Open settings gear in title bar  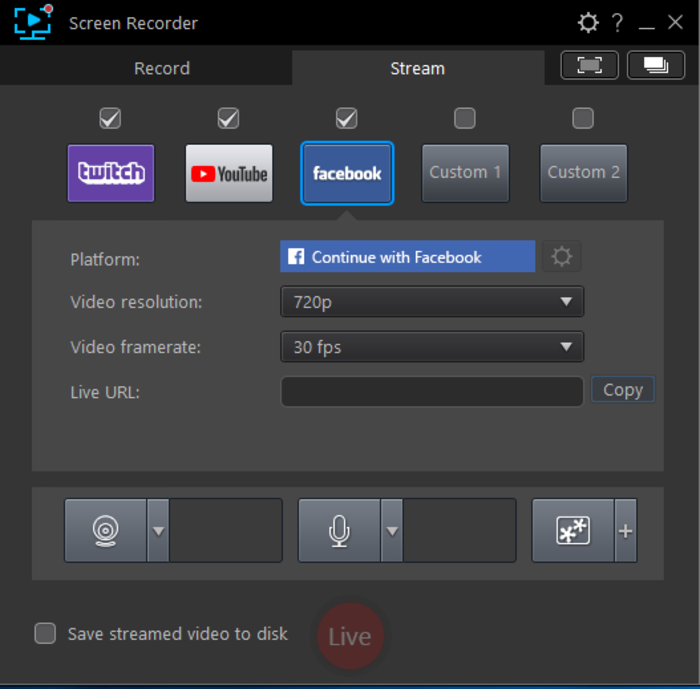point(588,22)
